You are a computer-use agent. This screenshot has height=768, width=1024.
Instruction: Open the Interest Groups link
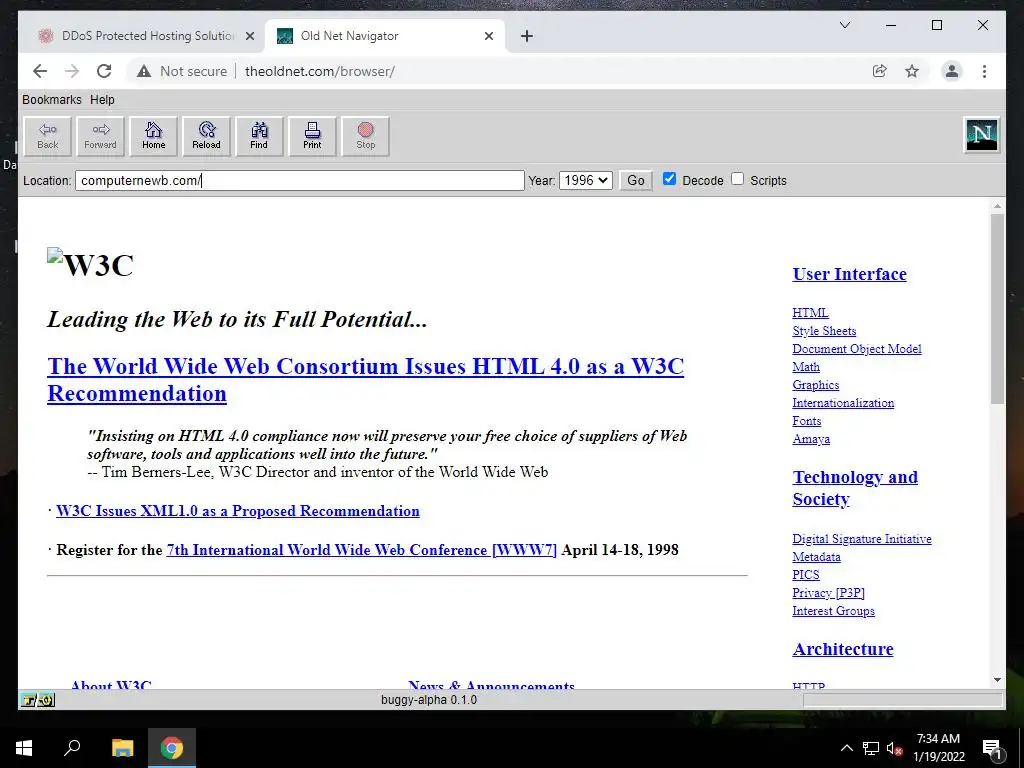pyautogui.click(x=833, y=611)
